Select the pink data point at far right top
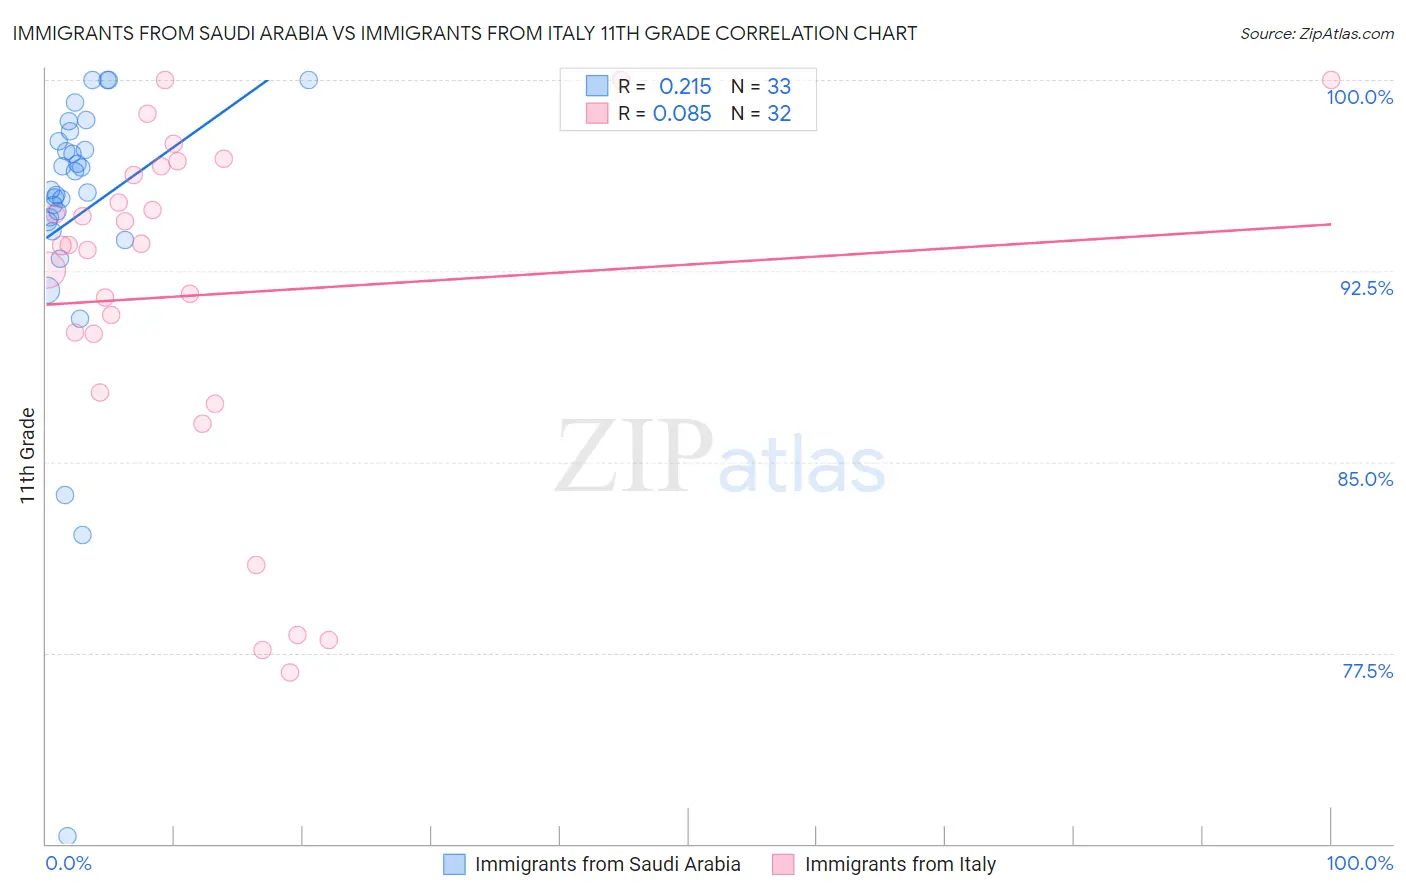 coord(1331,80)
